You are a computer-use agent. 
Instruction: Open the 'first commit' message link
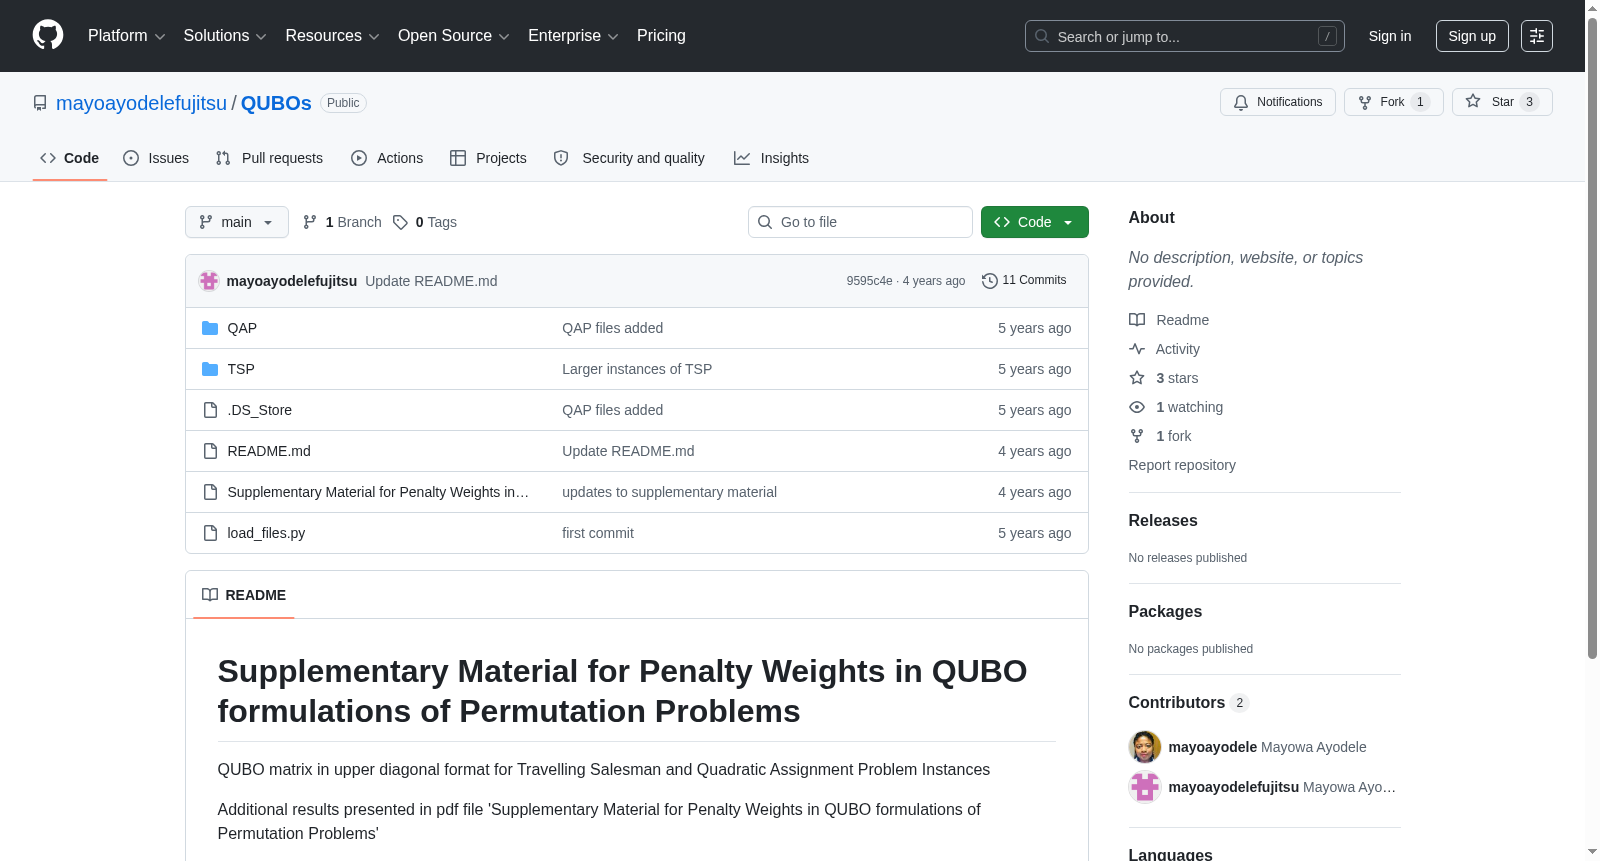click(x=598, y=533)
